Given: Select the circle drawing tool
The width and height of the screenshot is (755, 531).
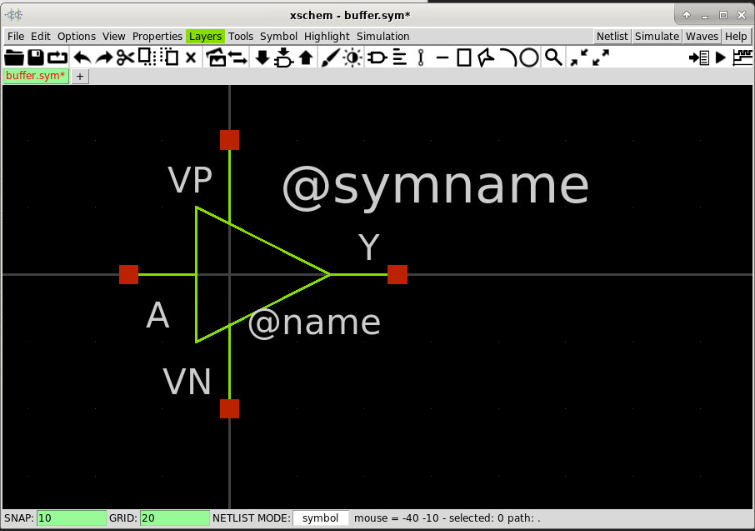Looking at the screenshot, I should click(529, 58).
